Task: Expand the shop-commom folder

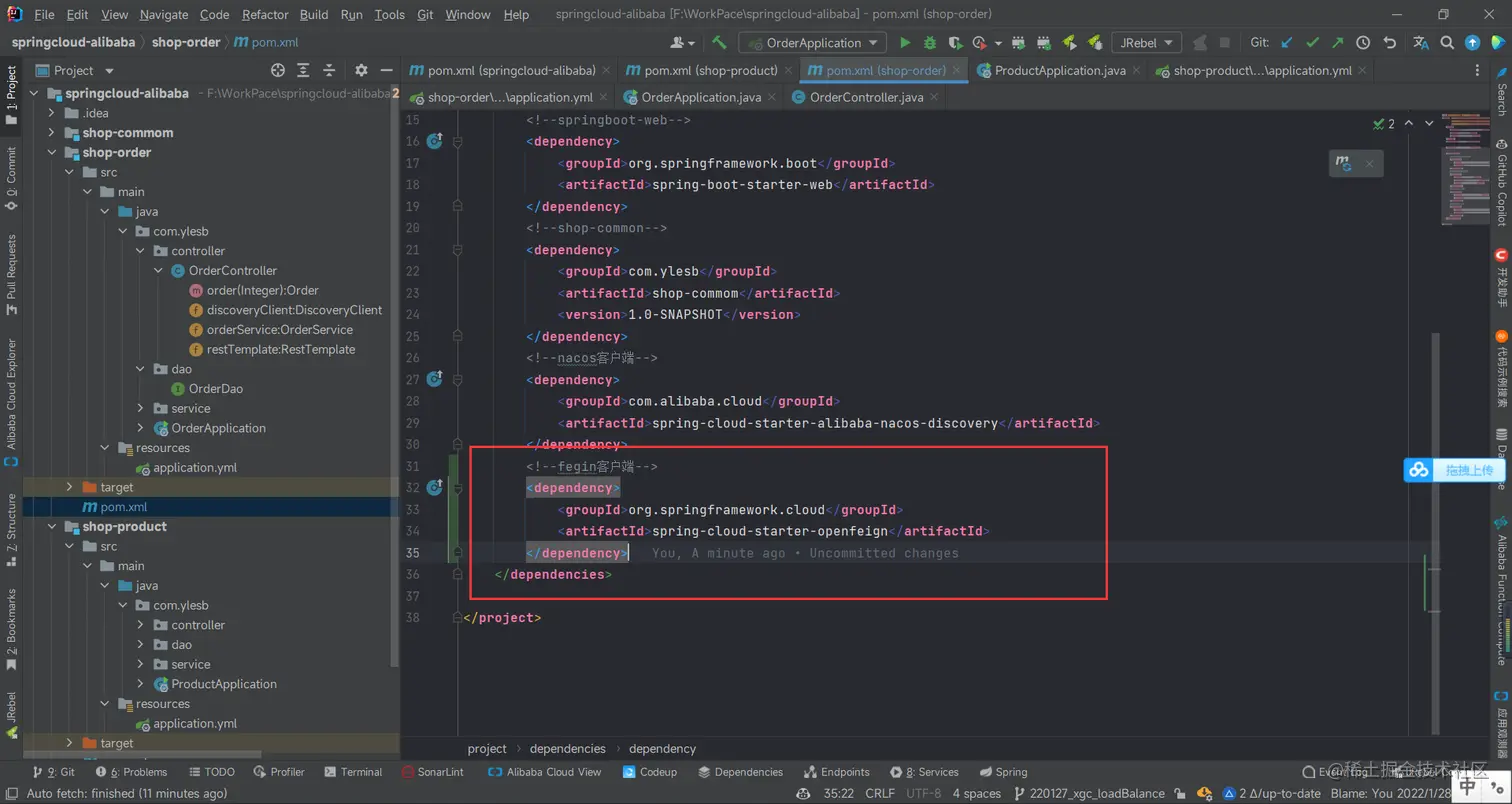Action: coord(53,133)
